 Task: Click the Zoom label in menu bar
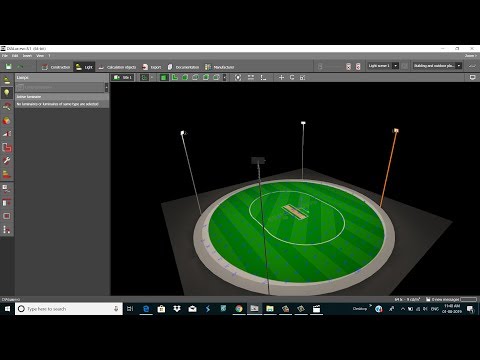click(x=471, y=56)
